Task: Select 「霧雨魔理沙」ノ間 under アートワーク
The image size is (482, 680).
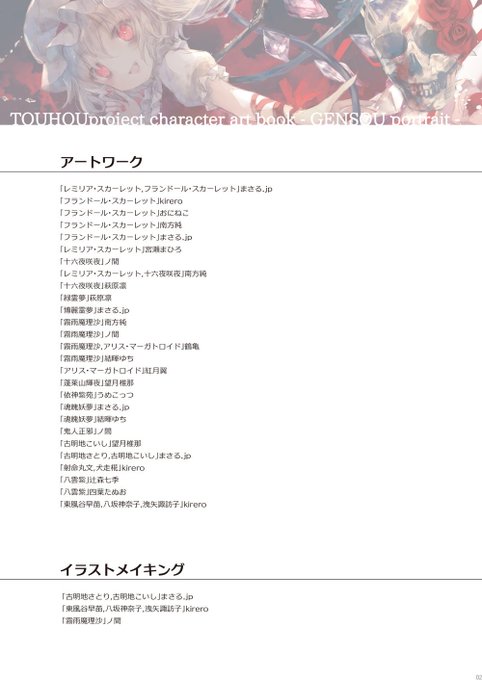Action: point(89,334)
